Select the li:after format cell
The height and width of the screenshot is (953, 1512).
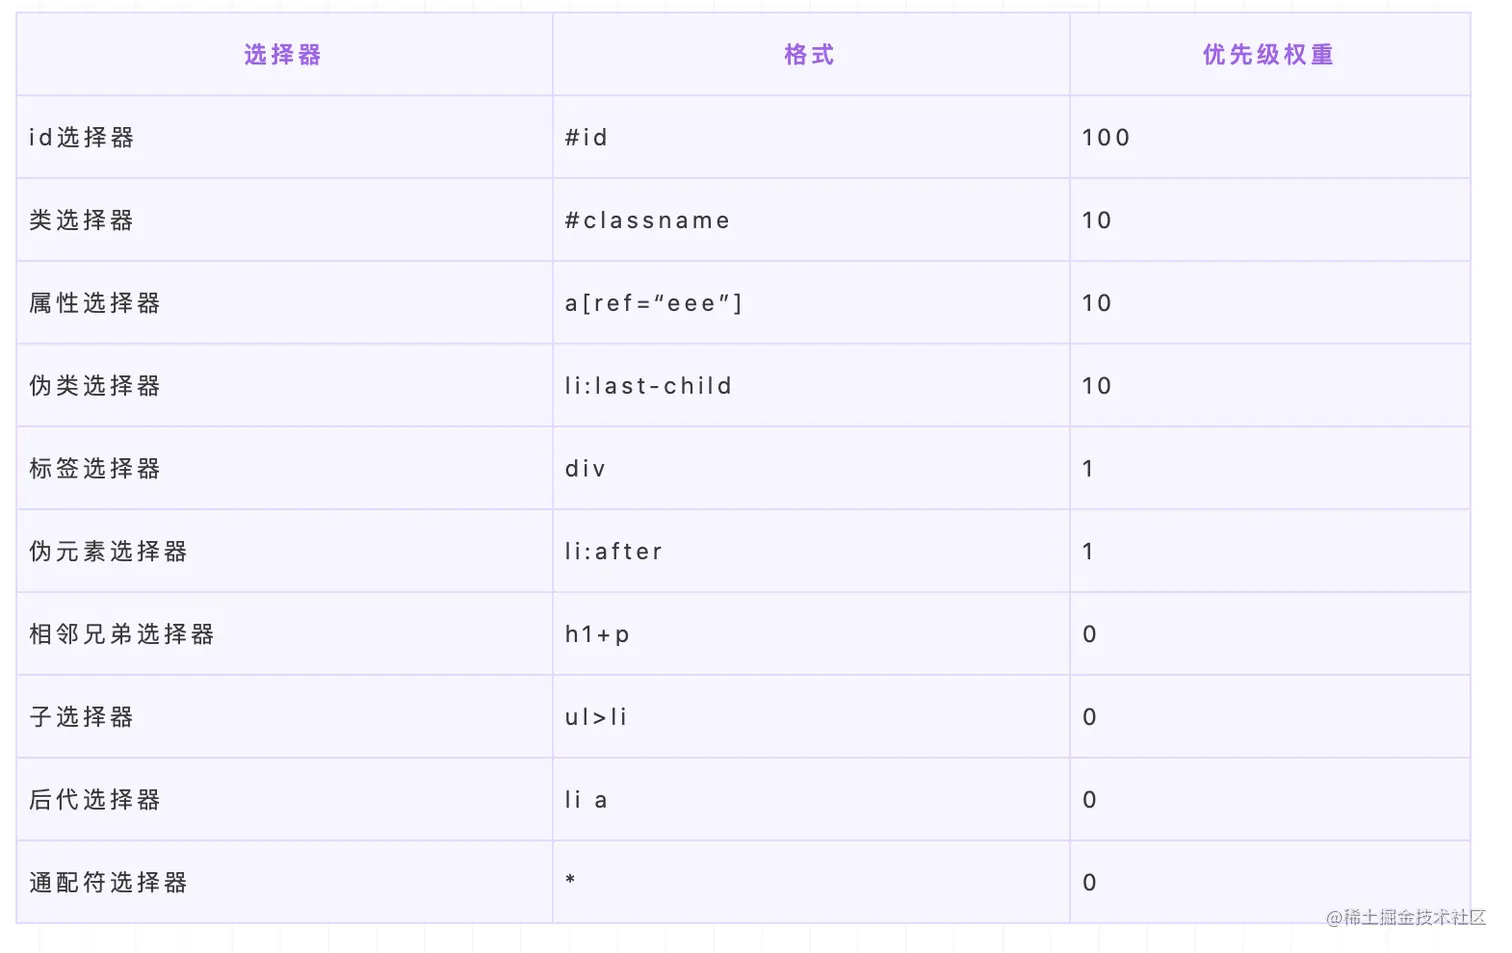pyautogui.click(x=613, y=552)
